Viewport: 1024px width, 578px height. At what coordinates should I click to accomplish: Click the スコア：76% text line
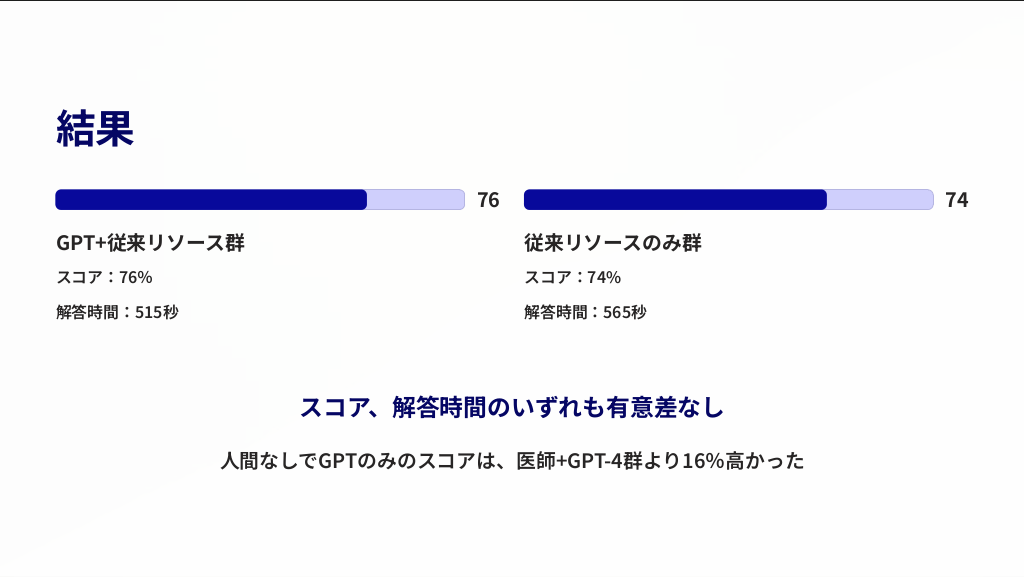pos(104,277)
